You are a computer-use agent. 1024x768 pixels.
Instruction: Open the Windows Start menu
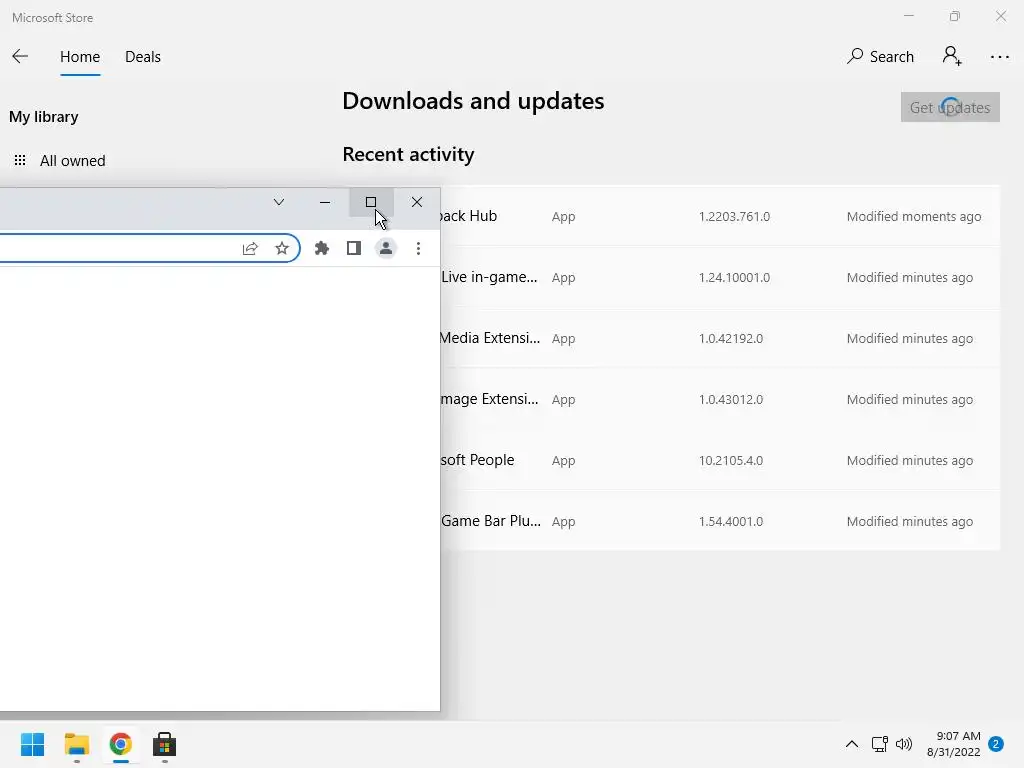click(x=32, y=744)
